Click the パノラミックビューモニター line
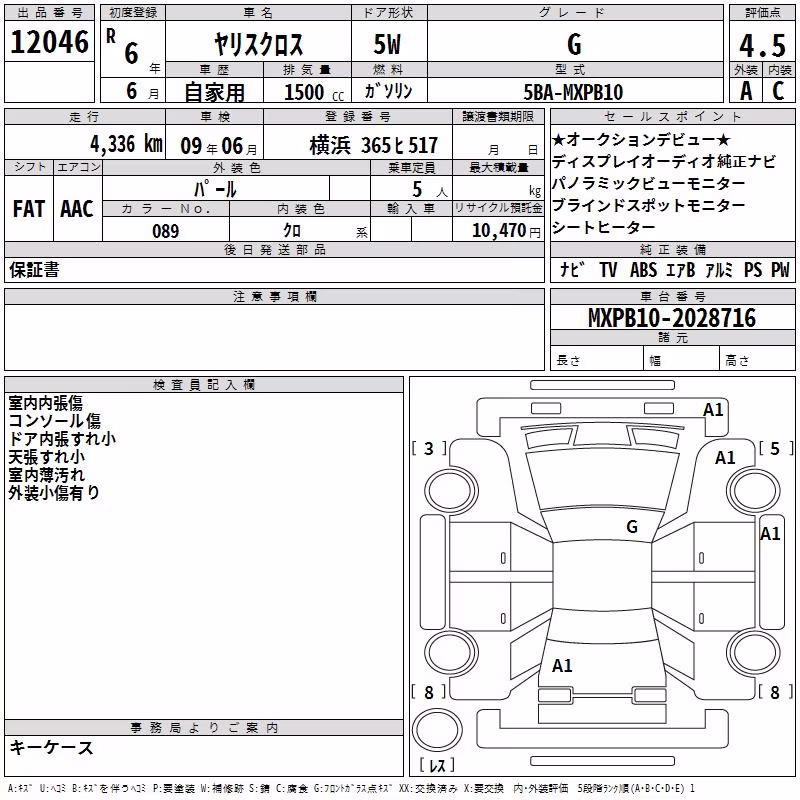 648,183
